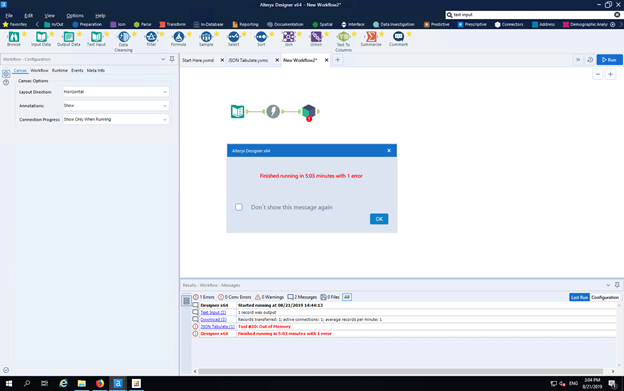This screenshot has height=391, width=624.
Task: Select the Browse tool icon
Action: click(14, 37)
